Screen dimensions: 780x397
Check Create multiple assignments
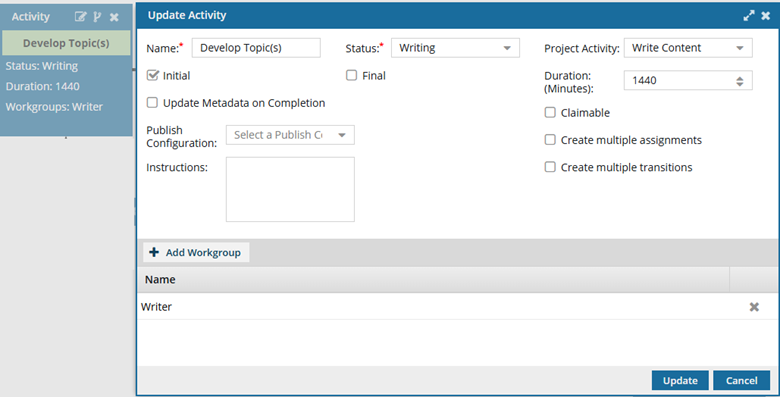coord(550,140)
